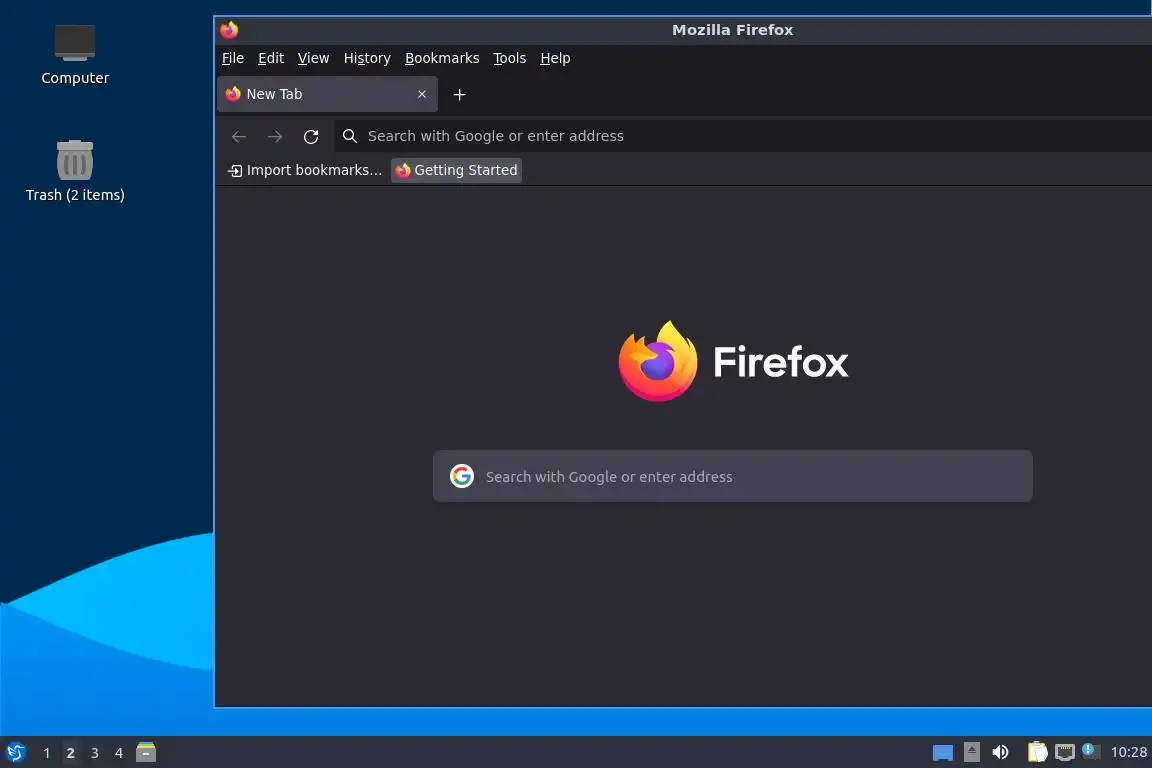The image size is (1152, 768).
Task: Go forward using the forward arrow
Action: click(275, 136)
